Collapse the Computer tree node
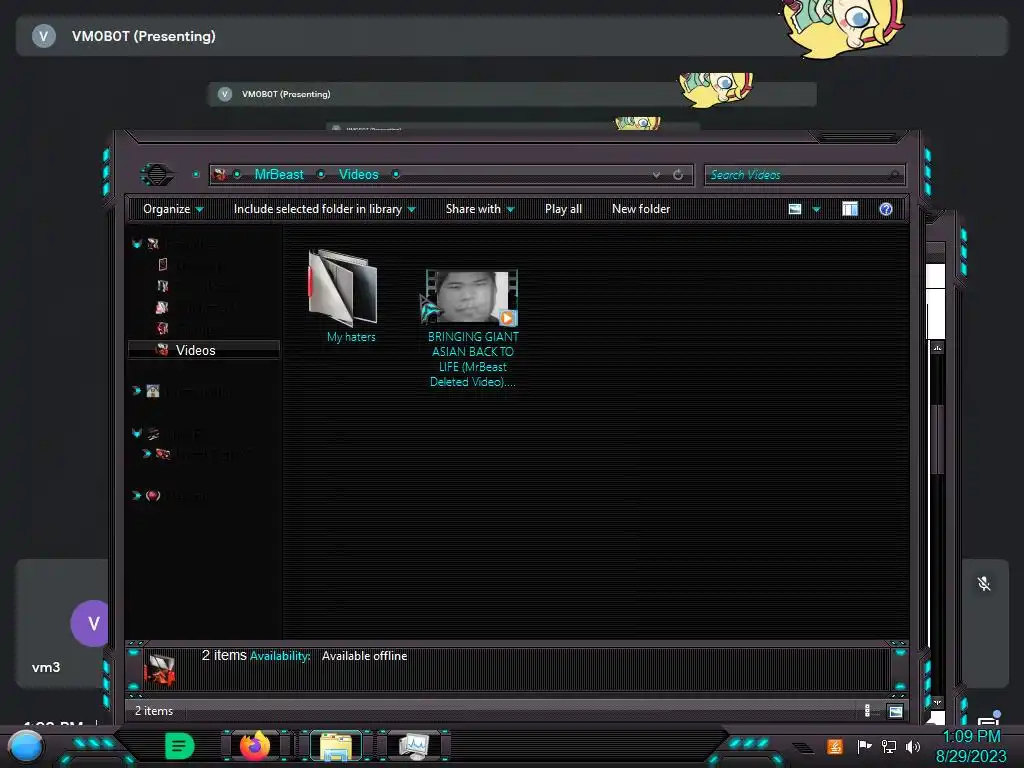Screen dimensions: 1024x768 [x=136, y=433]
